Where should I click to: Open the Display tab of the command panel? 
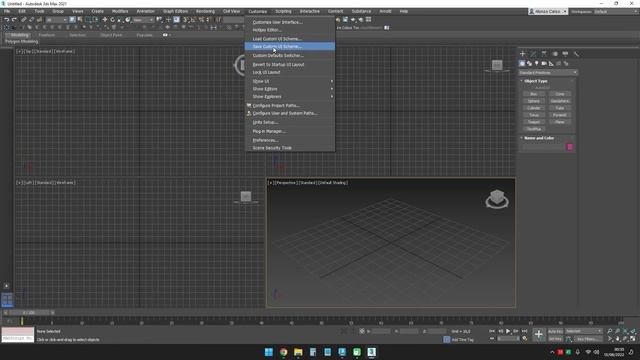565,53
